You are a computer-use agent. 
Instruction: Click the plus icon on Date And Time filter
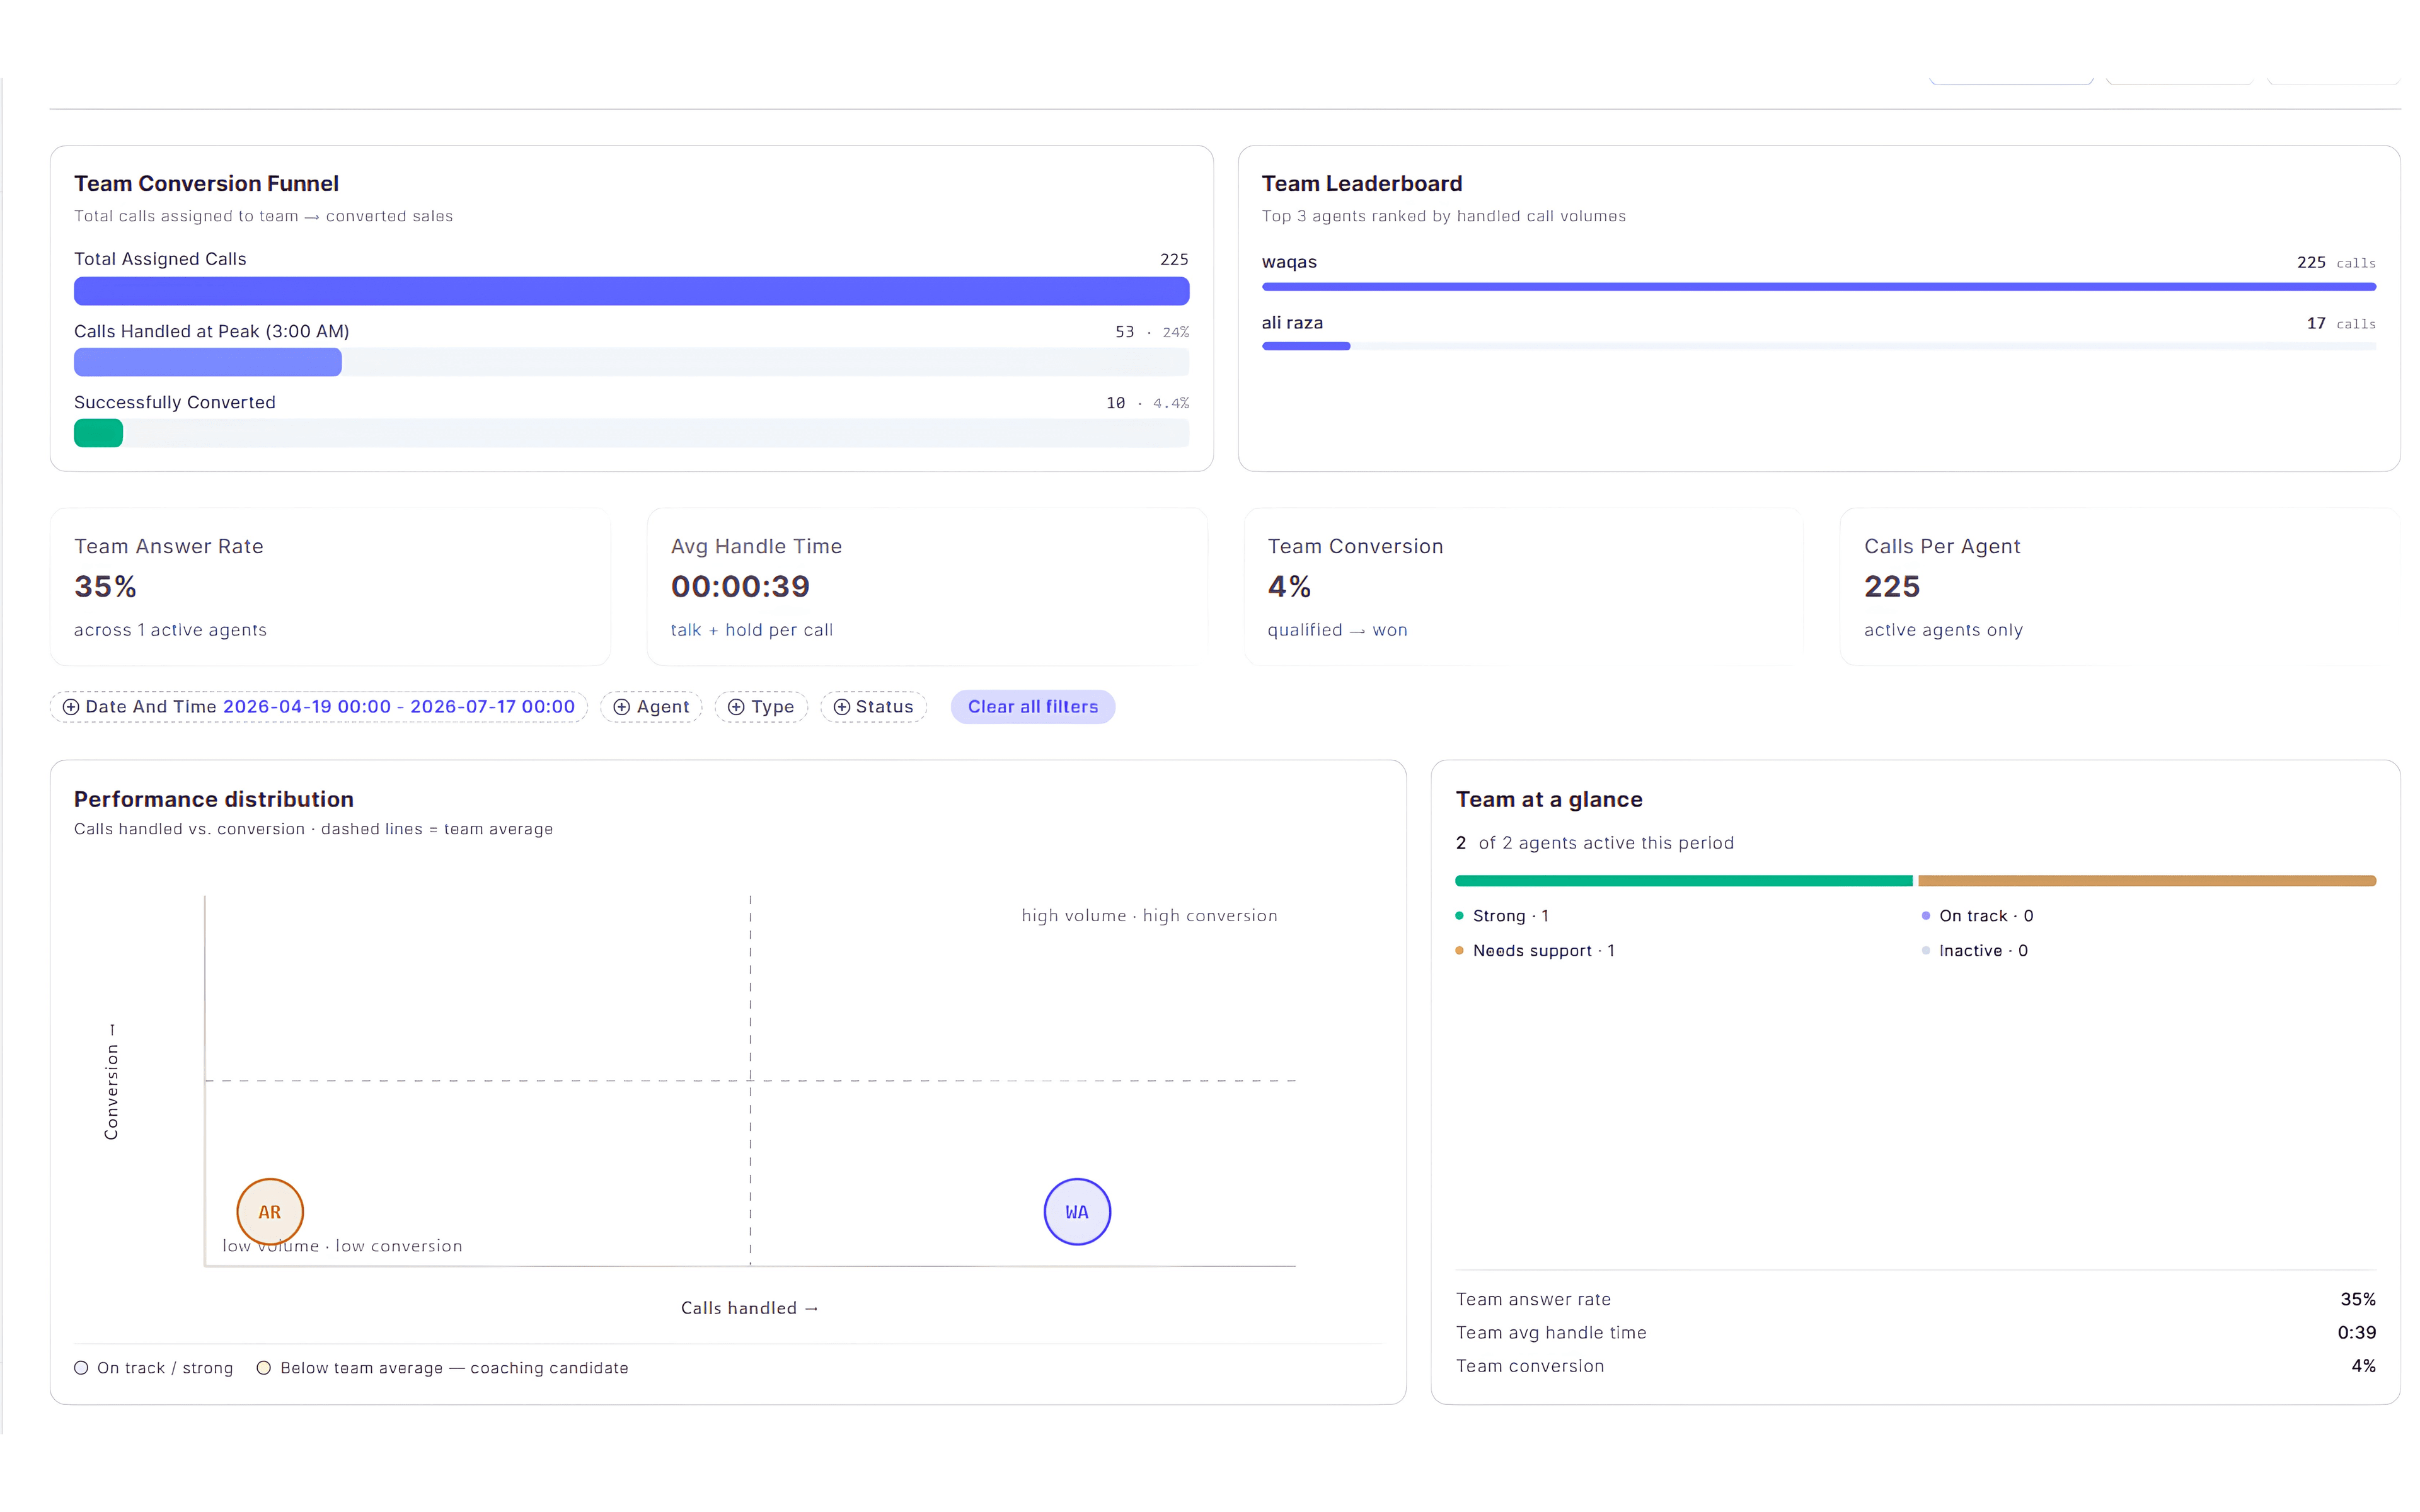point(71,707)
